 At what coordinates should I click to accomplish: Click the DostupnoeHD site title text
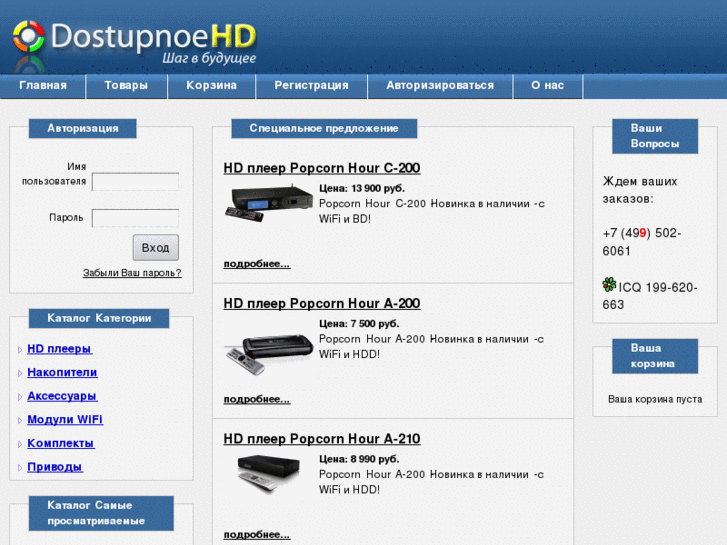point(153,36)
